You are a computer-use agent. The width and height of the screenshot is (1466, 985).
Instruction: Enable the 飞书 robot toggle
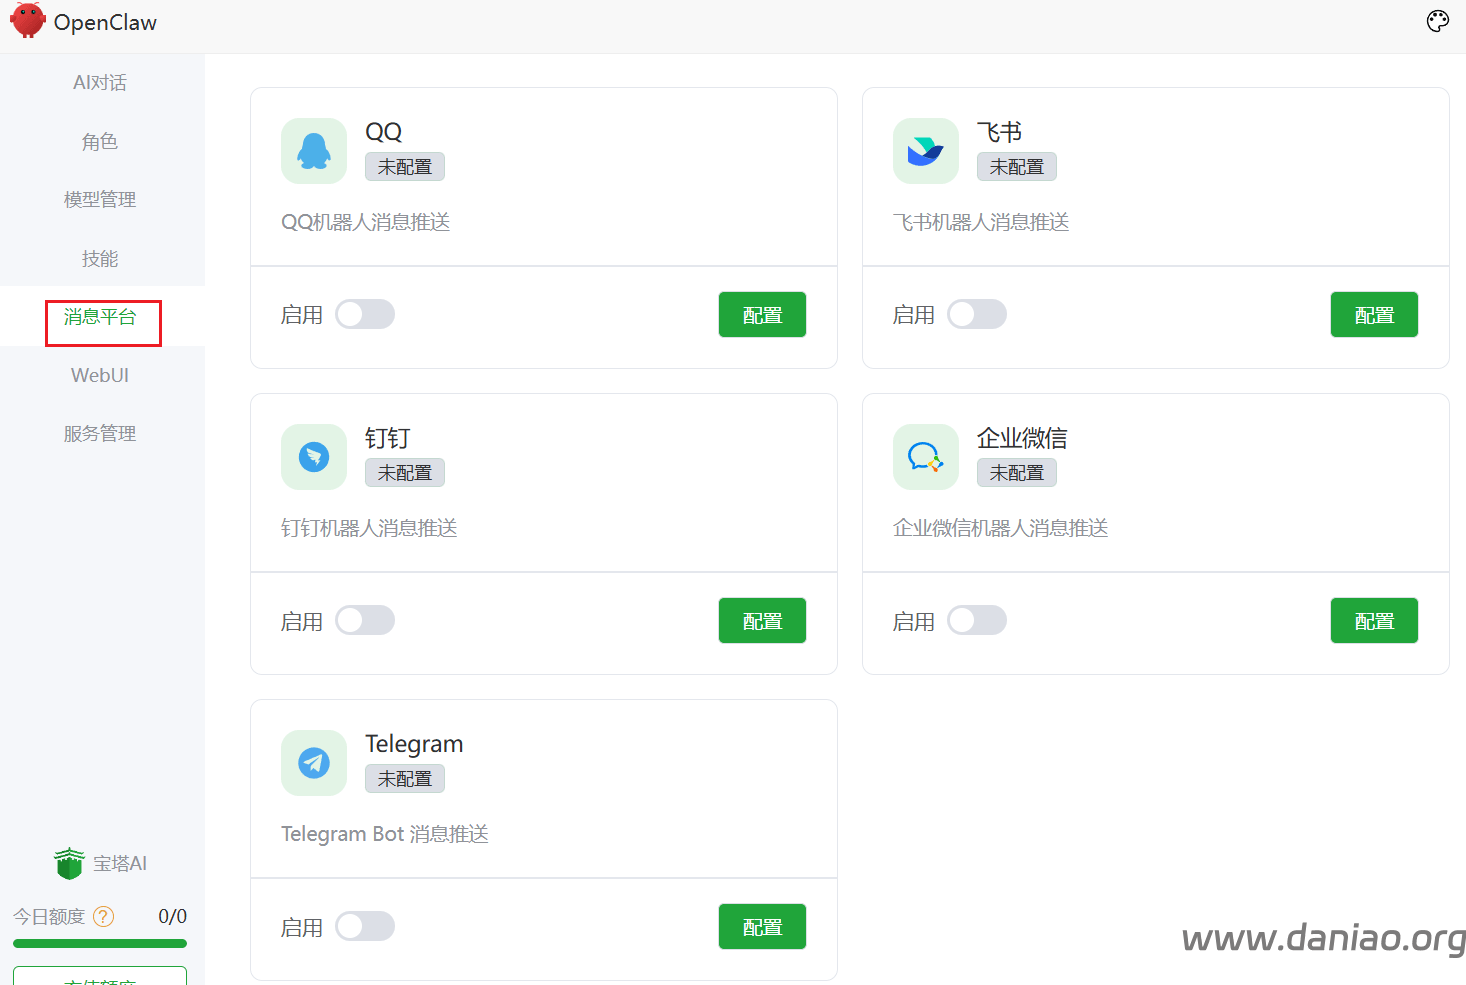tap(977, 314)
